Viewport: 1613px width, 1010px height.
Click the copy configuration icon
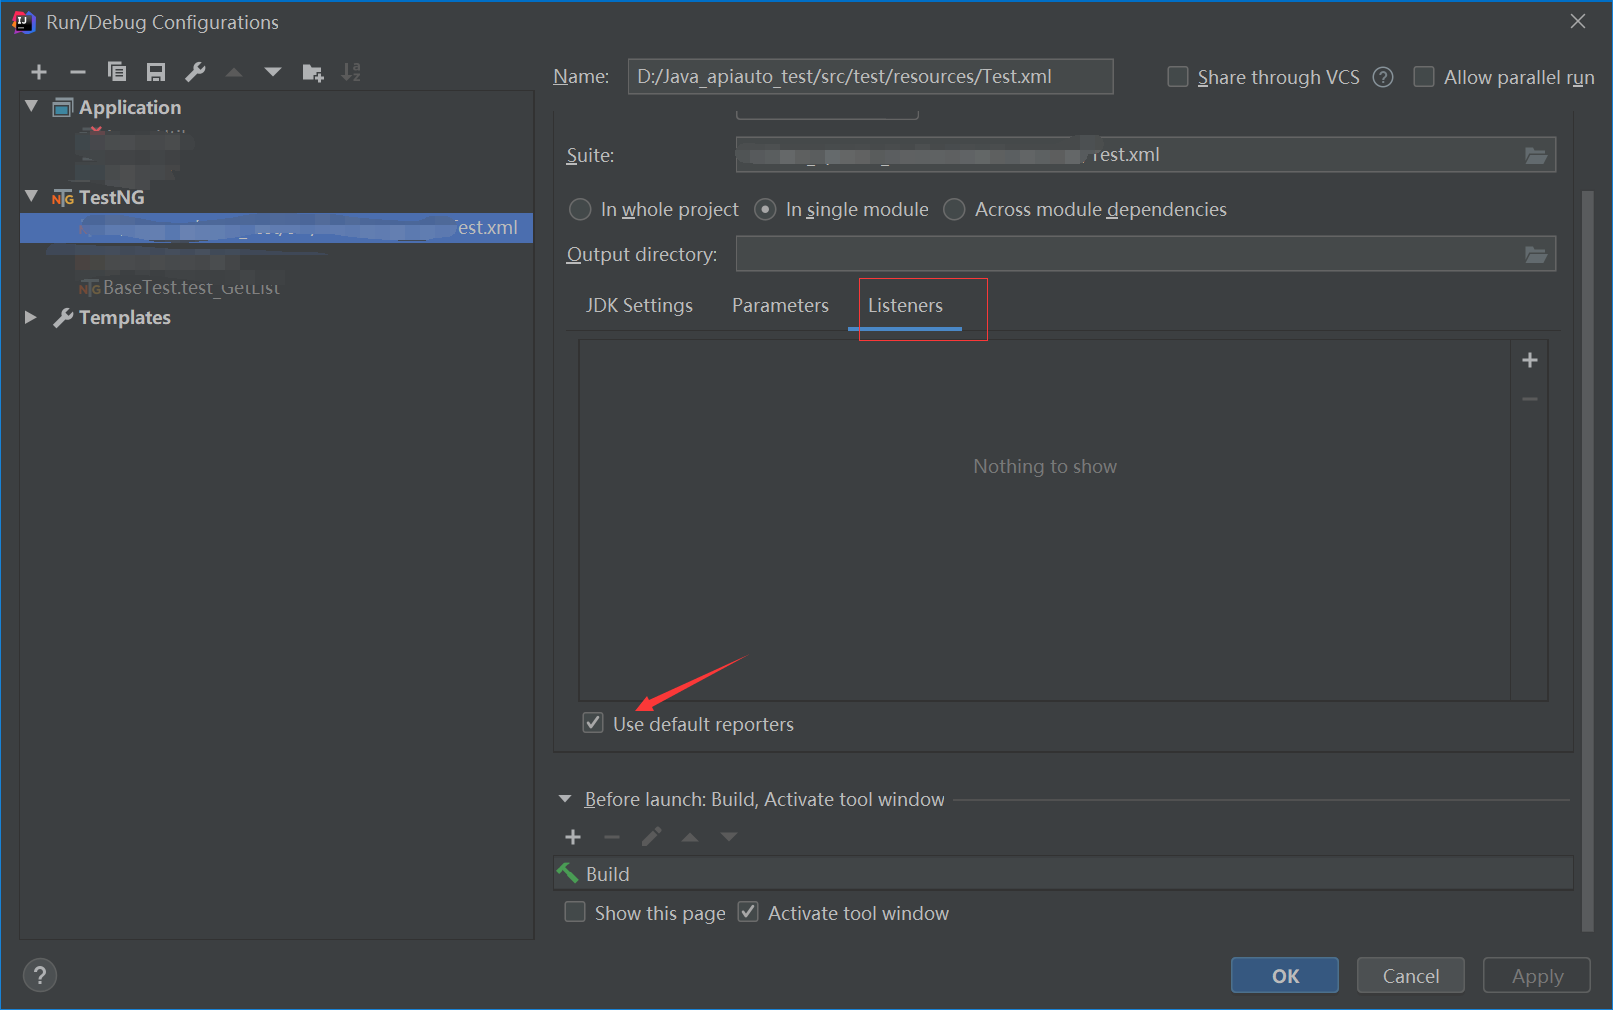coord(117,72)
